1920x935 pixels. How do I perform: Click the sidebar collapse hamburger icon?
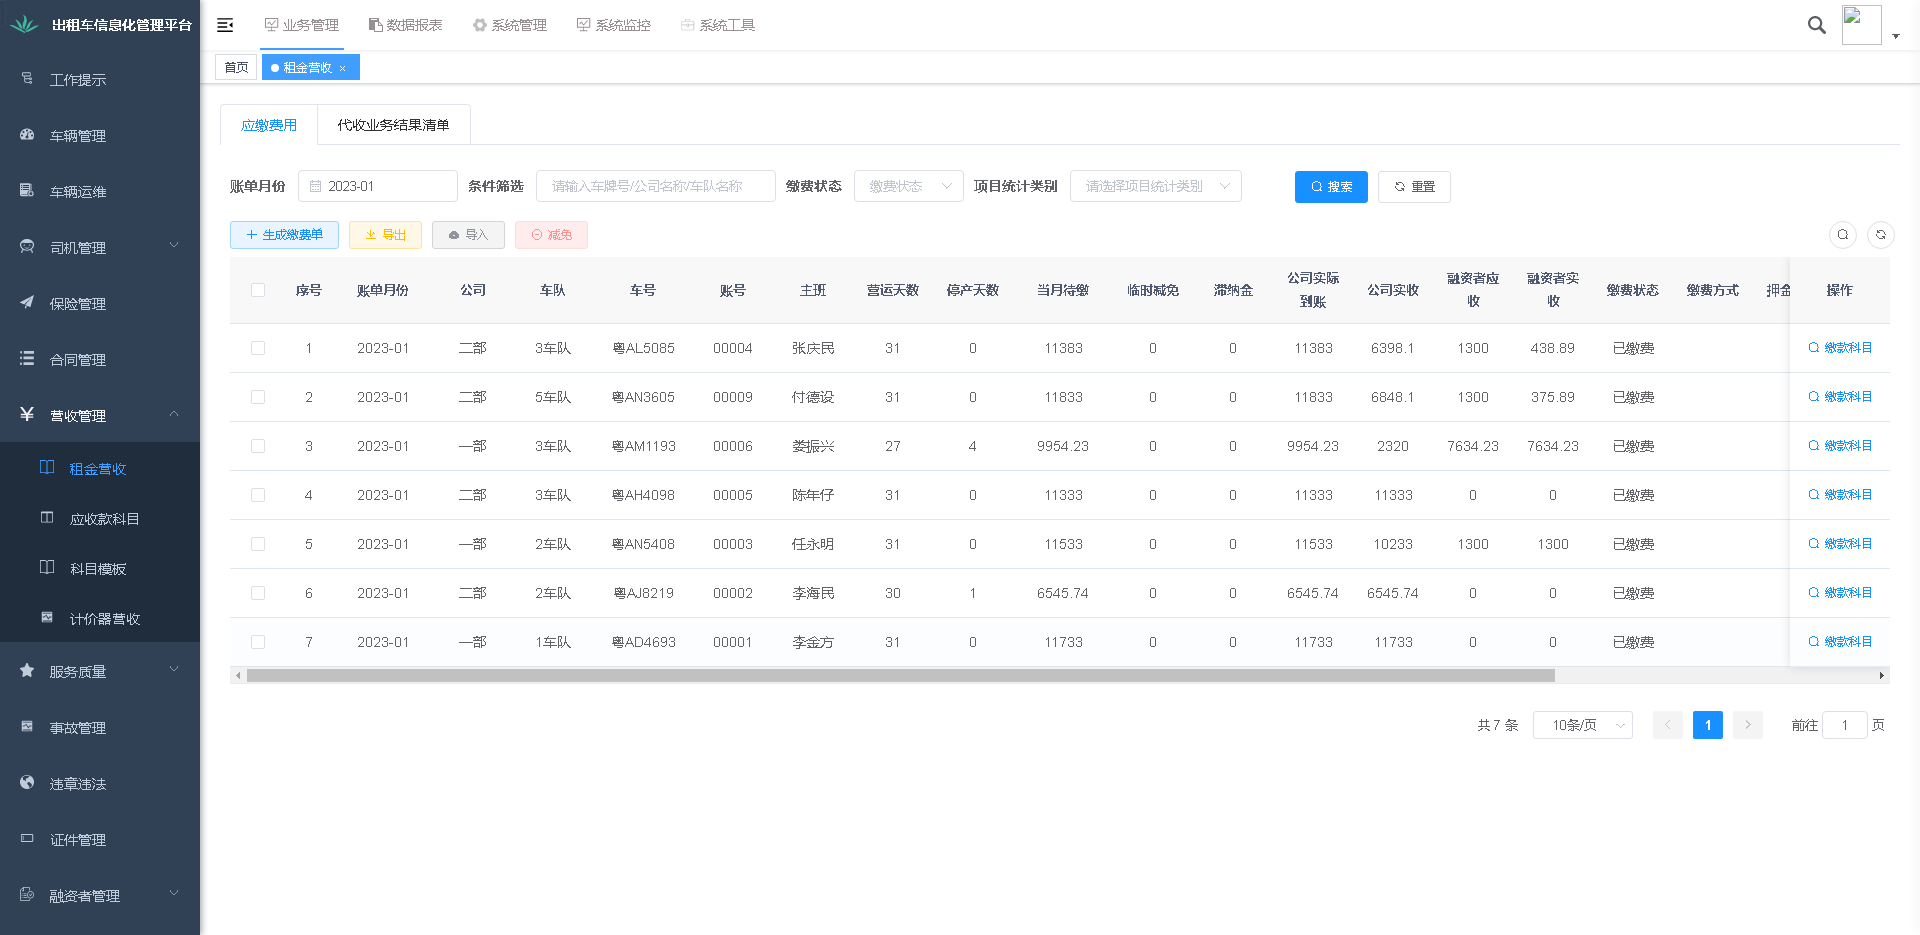[x=225, y=25]
